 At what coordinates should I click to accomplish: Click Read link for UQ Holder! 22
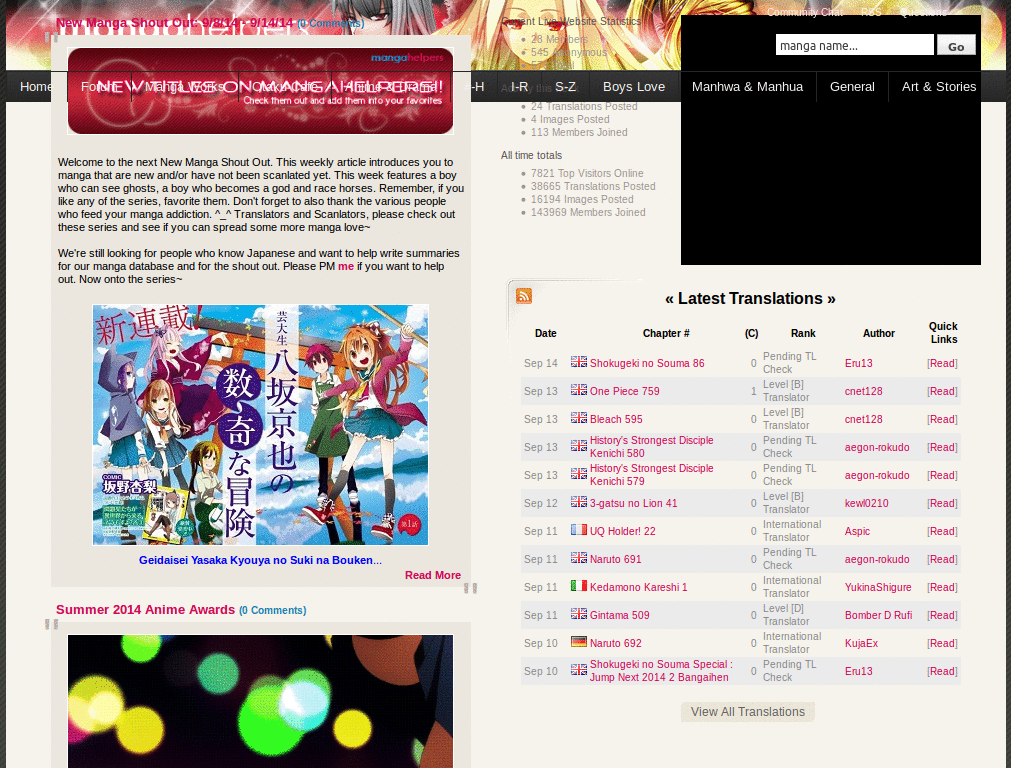tap(942, 532)
